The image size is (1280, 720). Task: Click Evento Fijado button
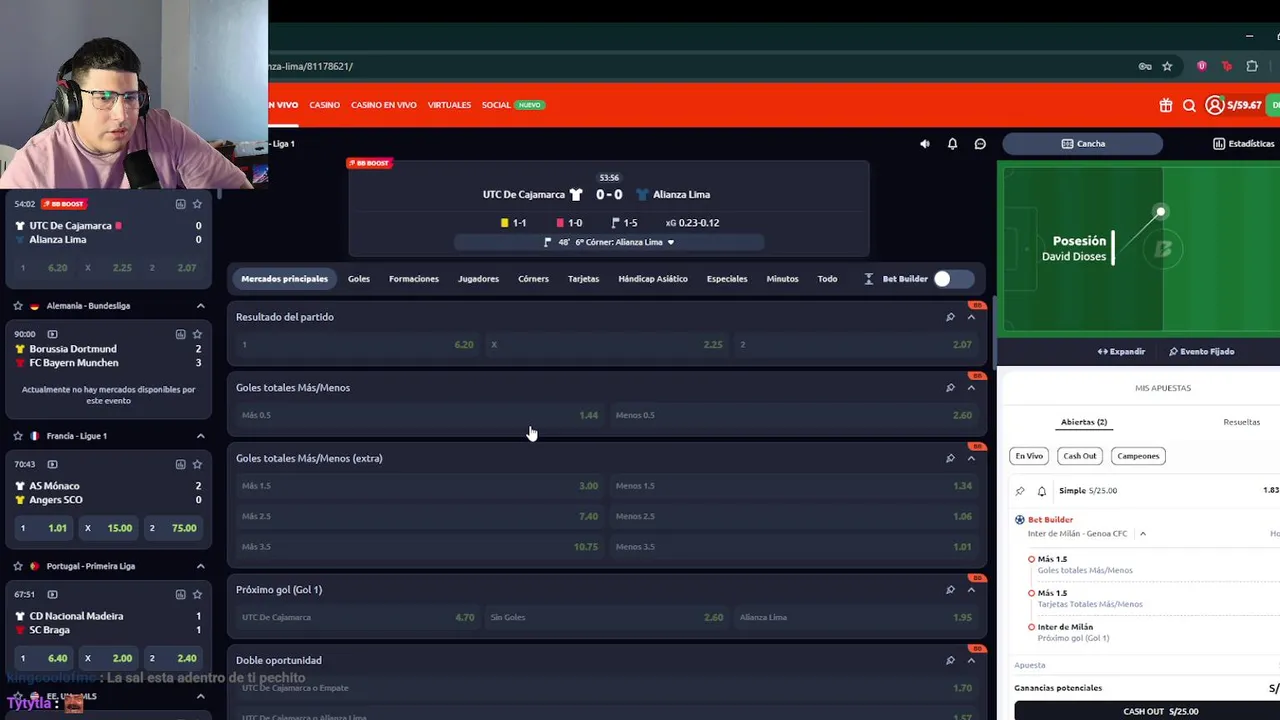coord(1201,352)
